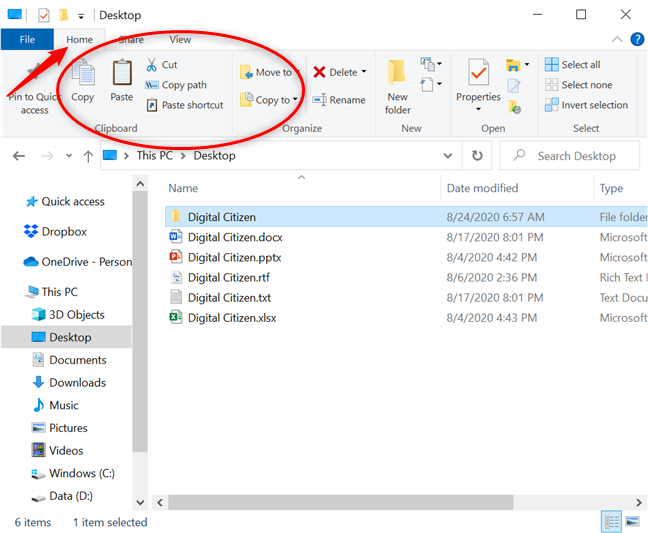This screenshot has height=533, width=648.
Task: Expand the address bar history dropdown
Action: 448,156
